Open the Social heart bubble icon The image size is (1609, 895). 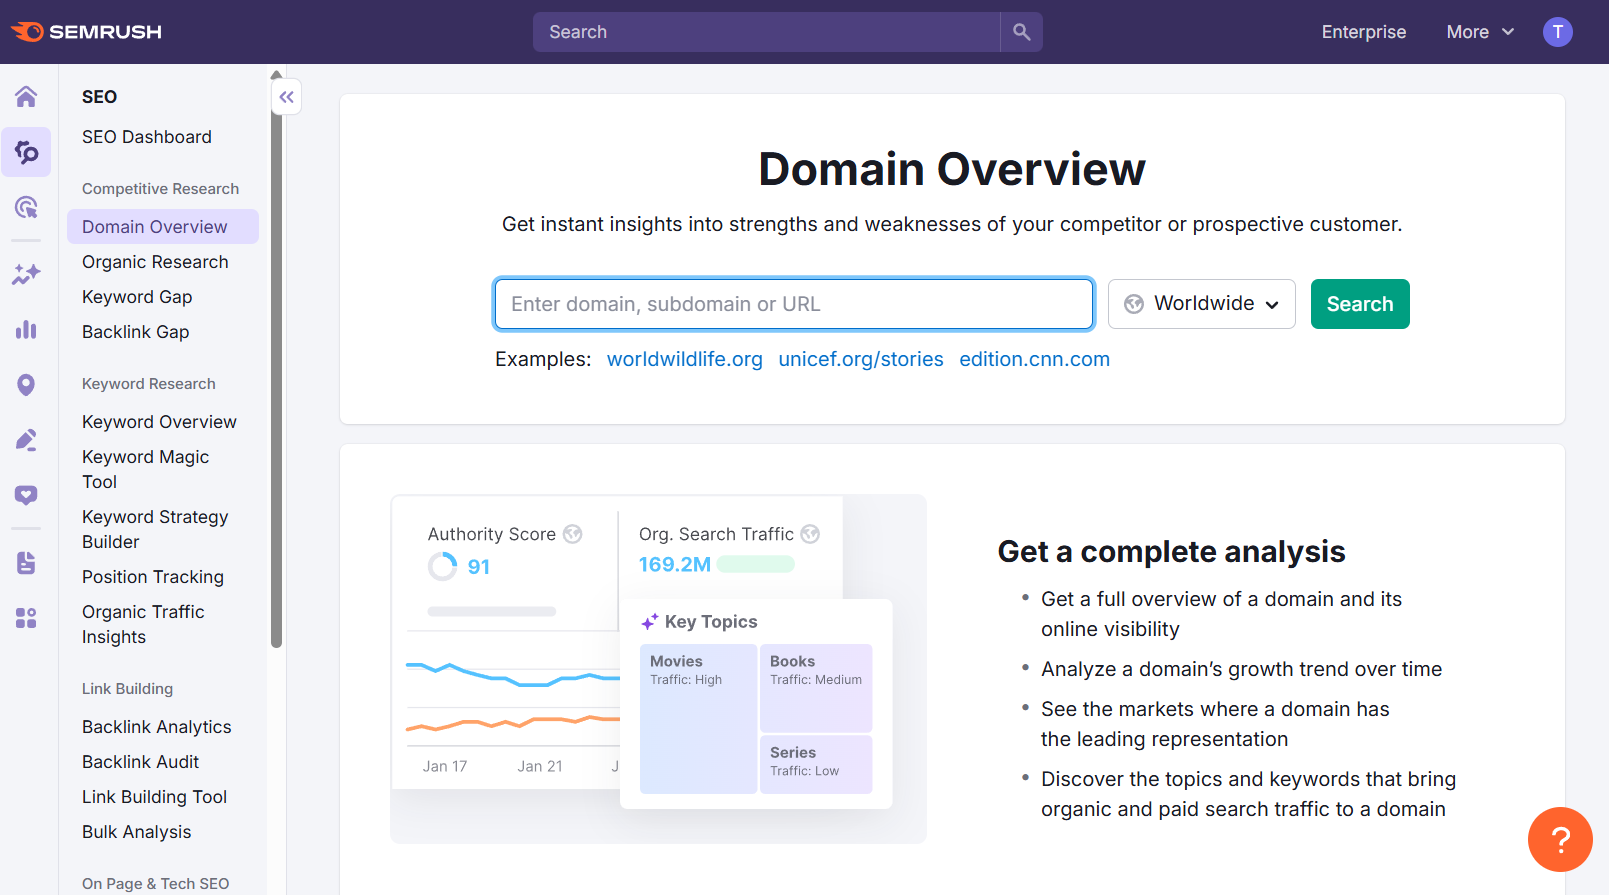[26, 495]
